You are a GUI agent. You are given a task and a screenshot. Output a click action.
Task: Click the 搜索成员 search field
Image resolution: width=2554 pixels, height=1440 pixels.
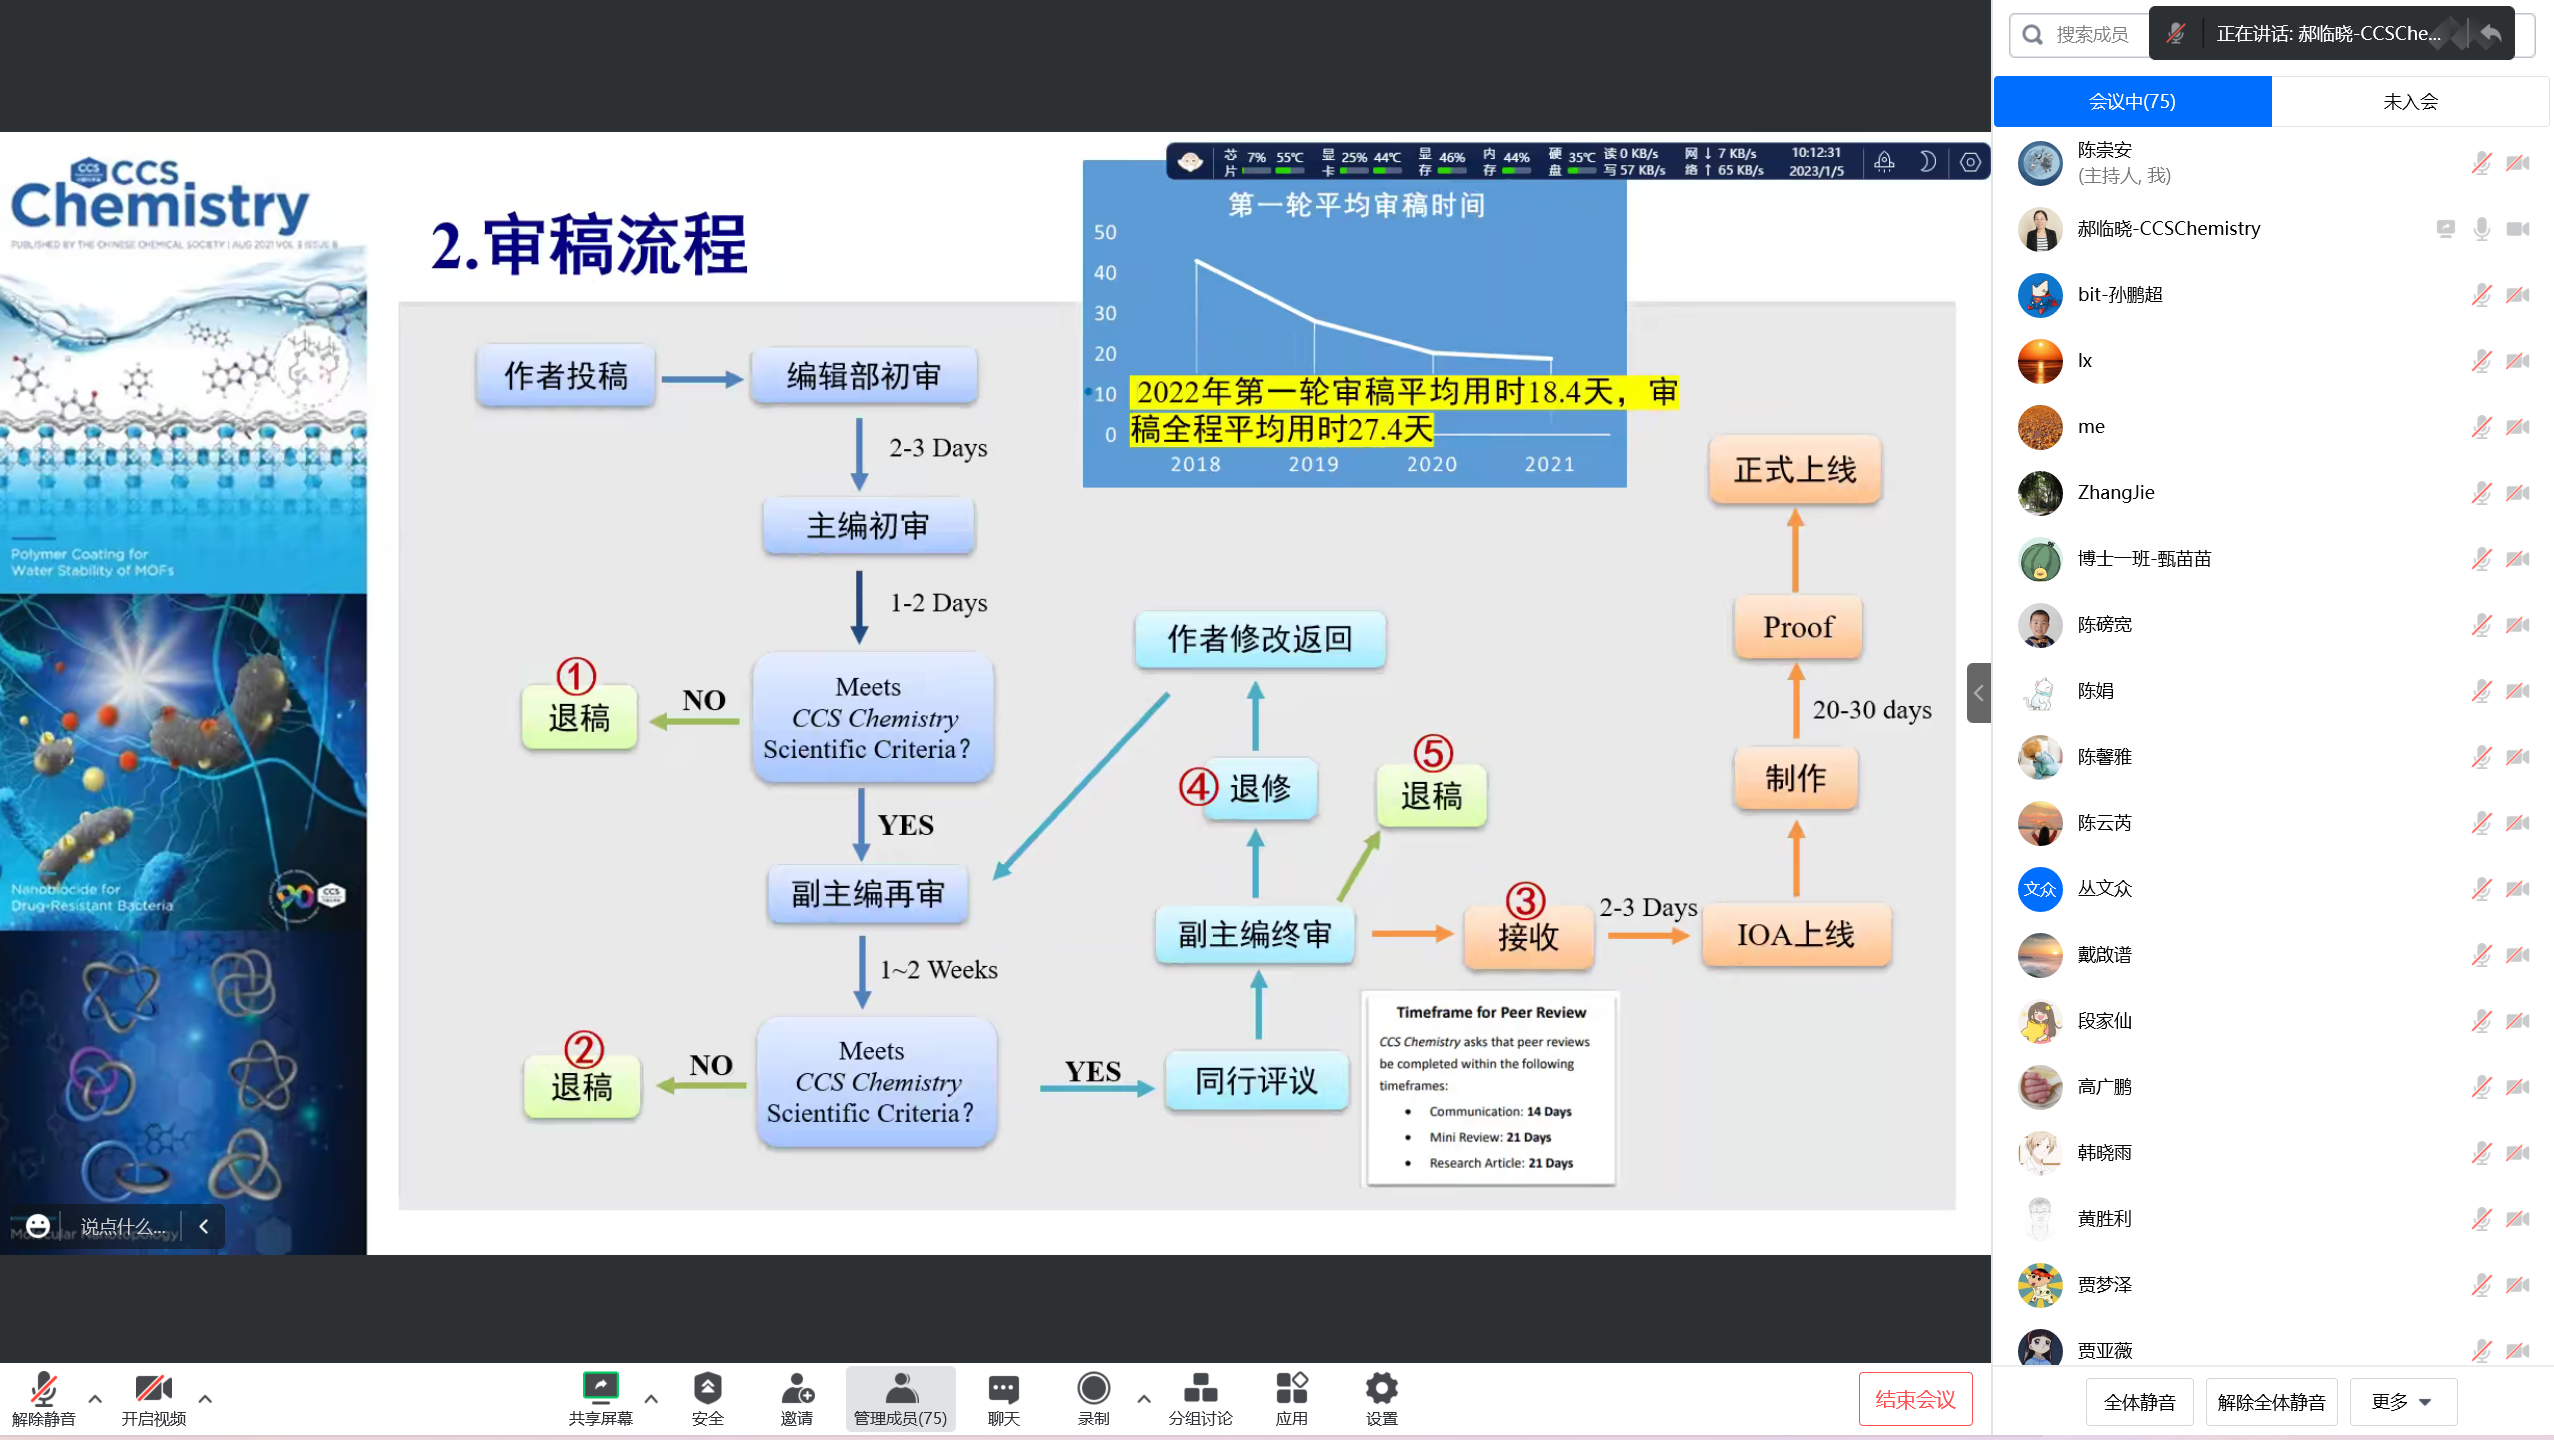click(2090, 34)
